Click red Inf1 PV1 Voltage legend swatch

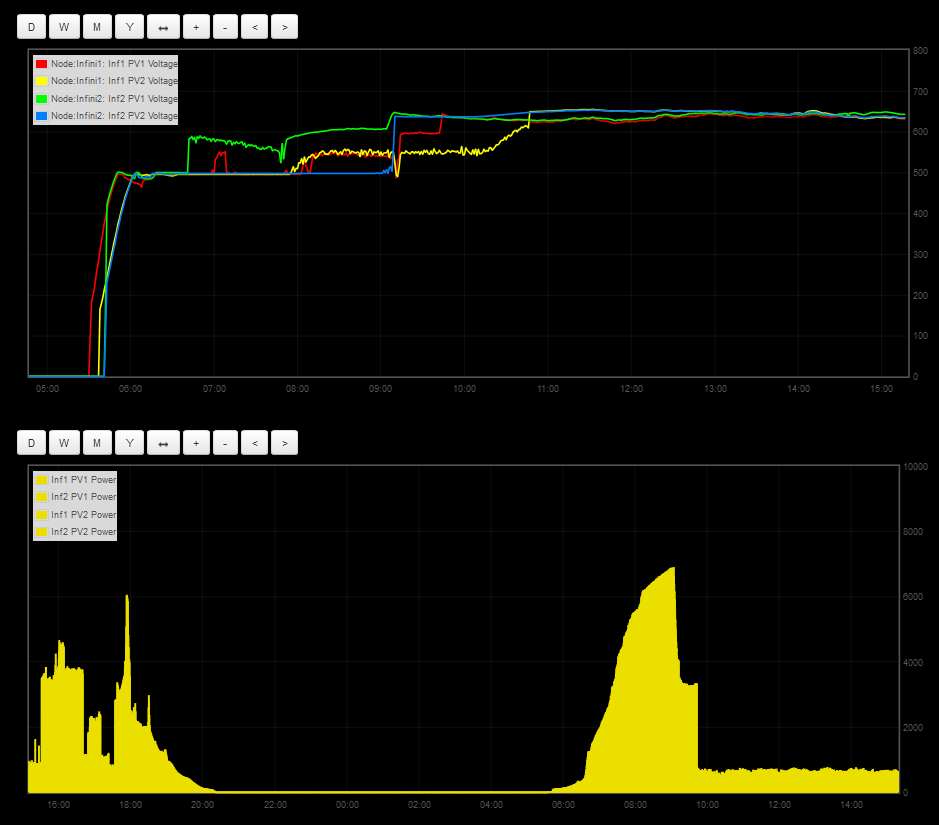point(42,63)
